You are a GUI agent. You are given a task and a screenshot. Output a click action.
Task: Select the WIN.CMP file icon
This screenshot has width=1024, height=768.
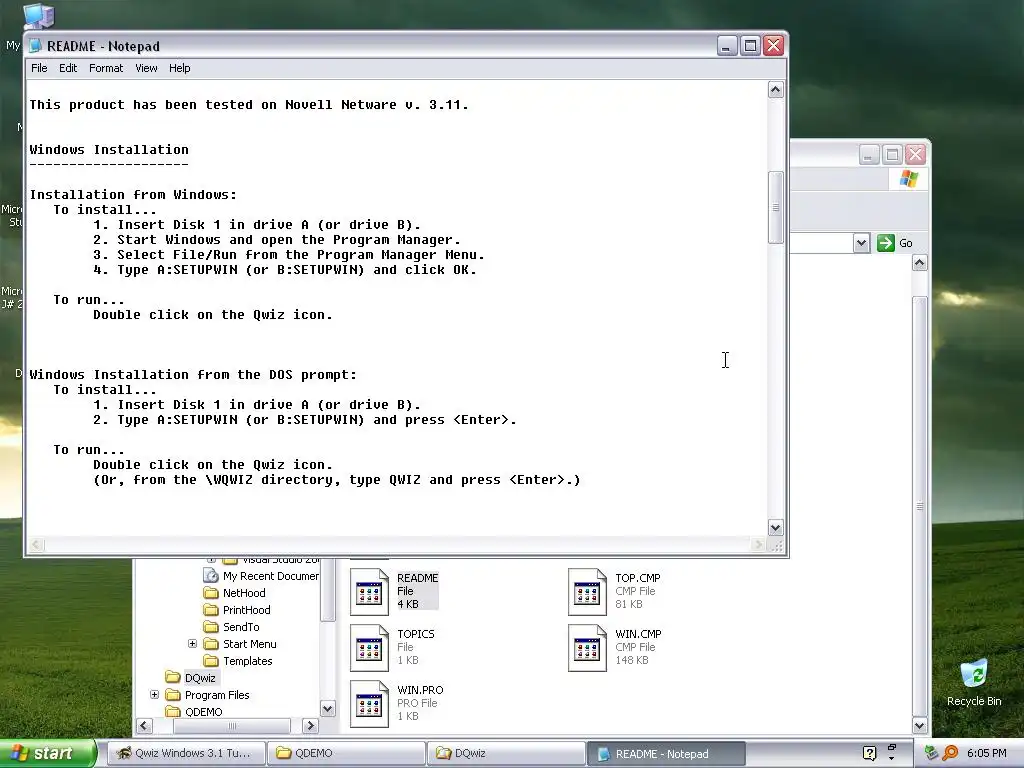[x=587, y=648]
